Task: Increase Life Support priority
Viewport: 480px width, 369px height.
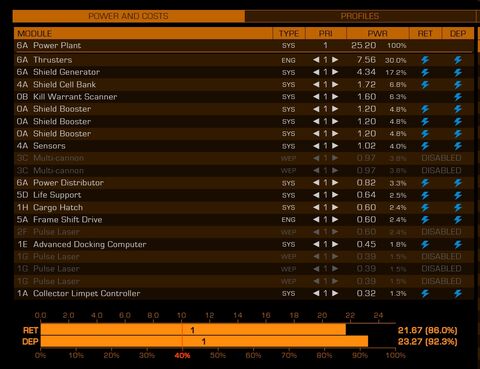Action: click(x=335, y=195)
